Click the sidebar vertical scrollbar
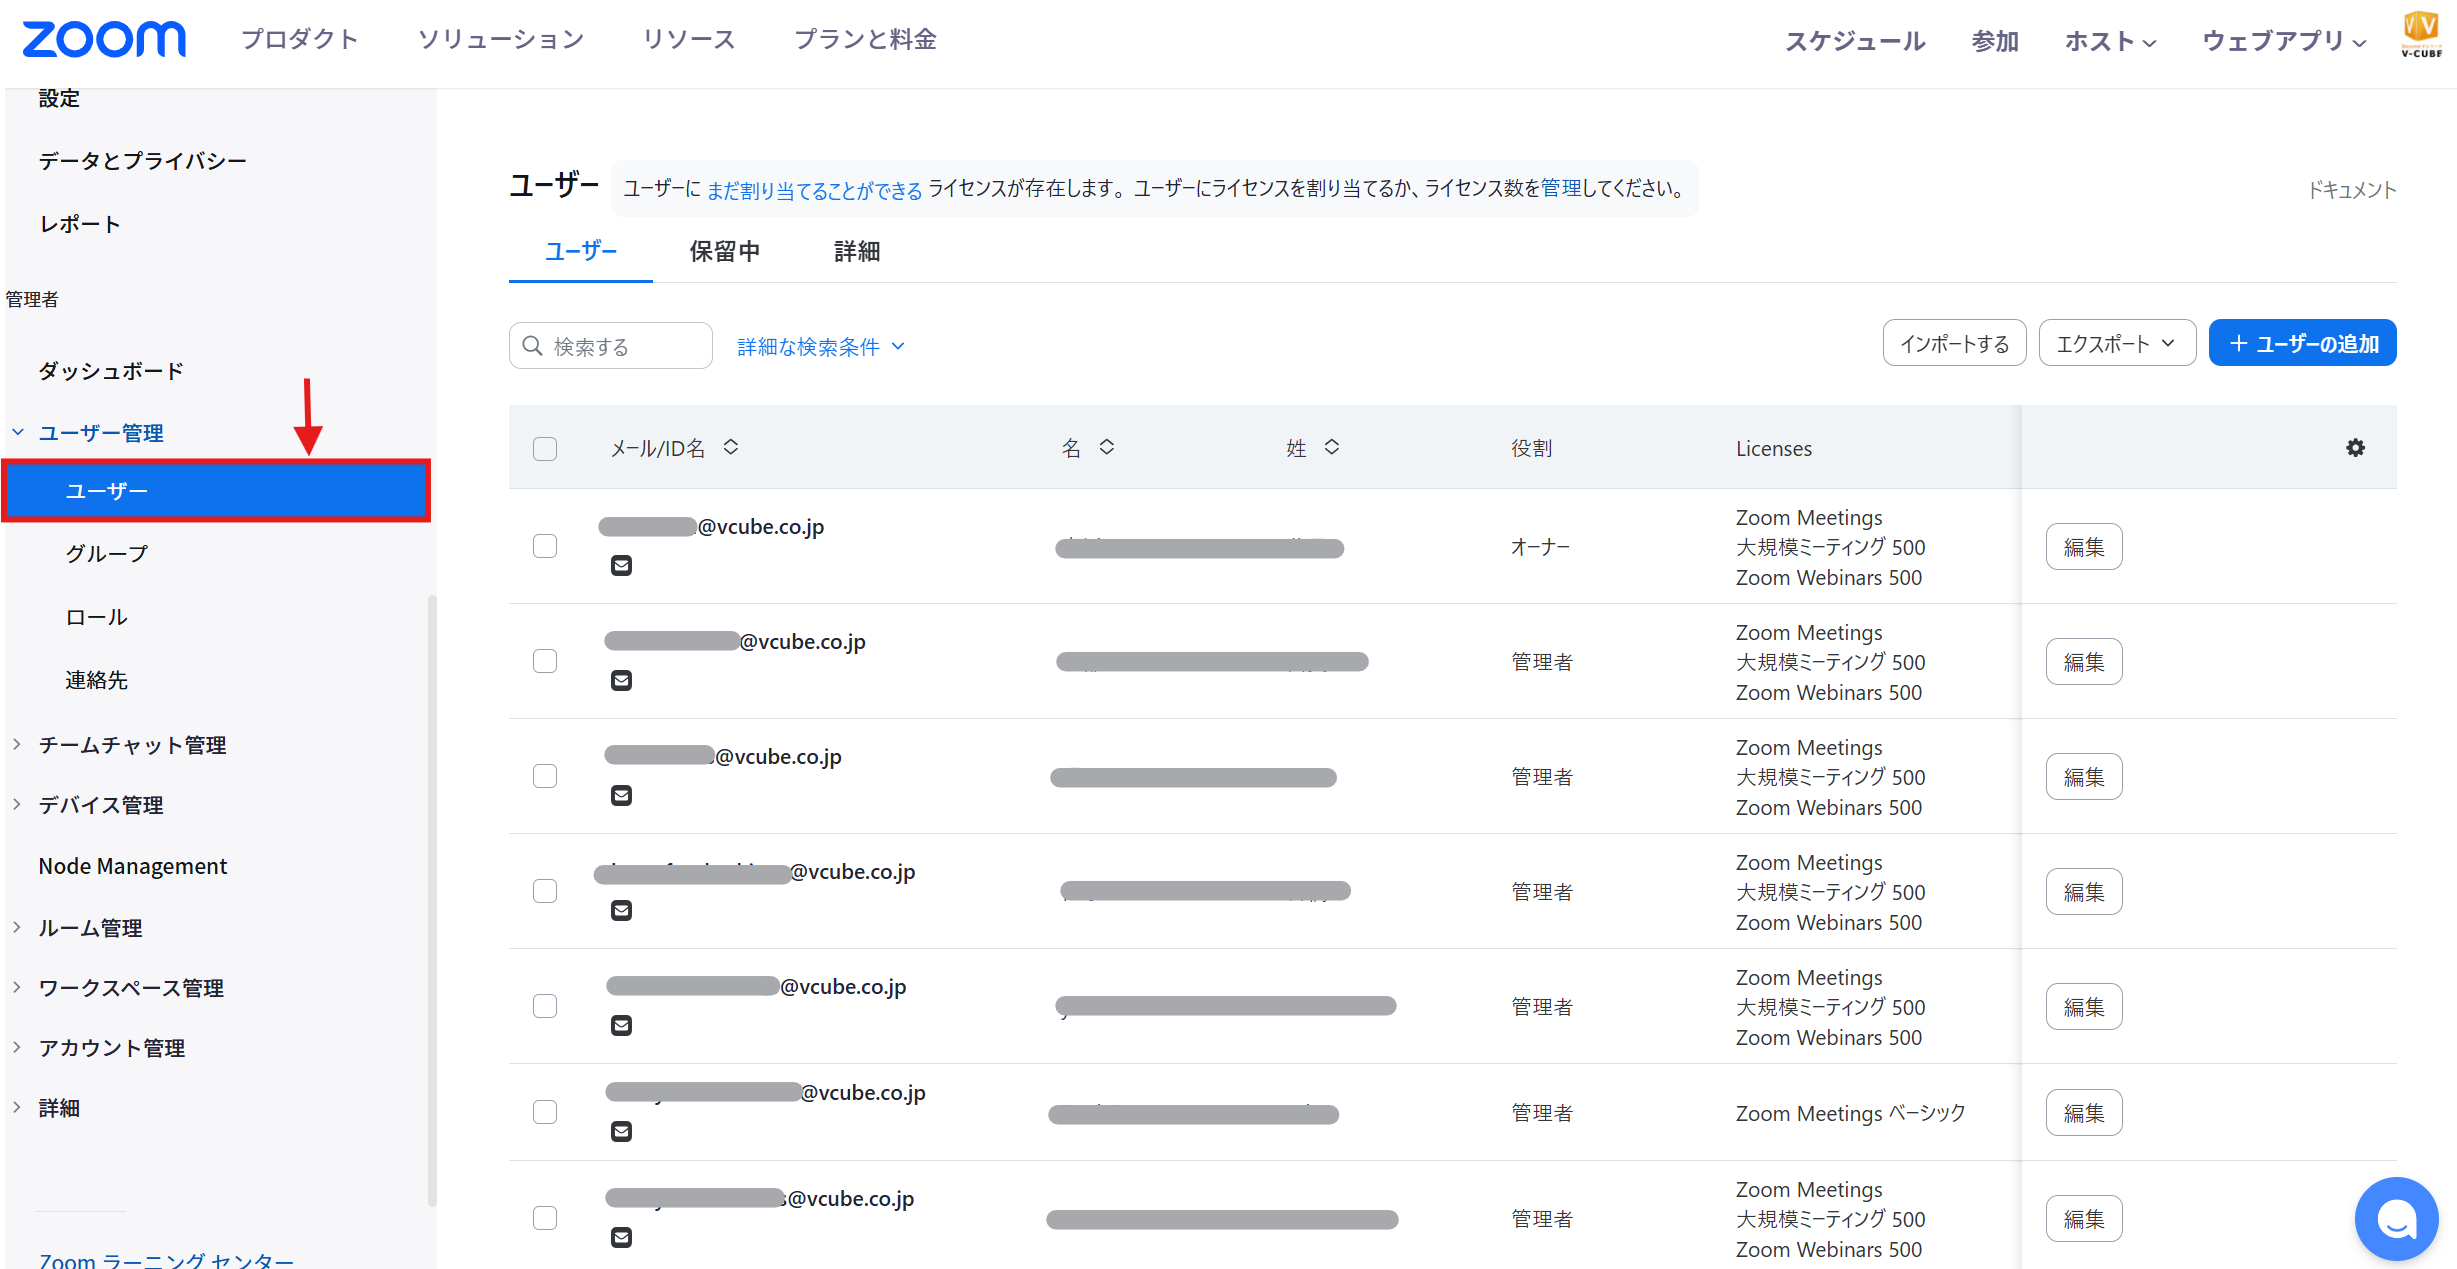 432,900
